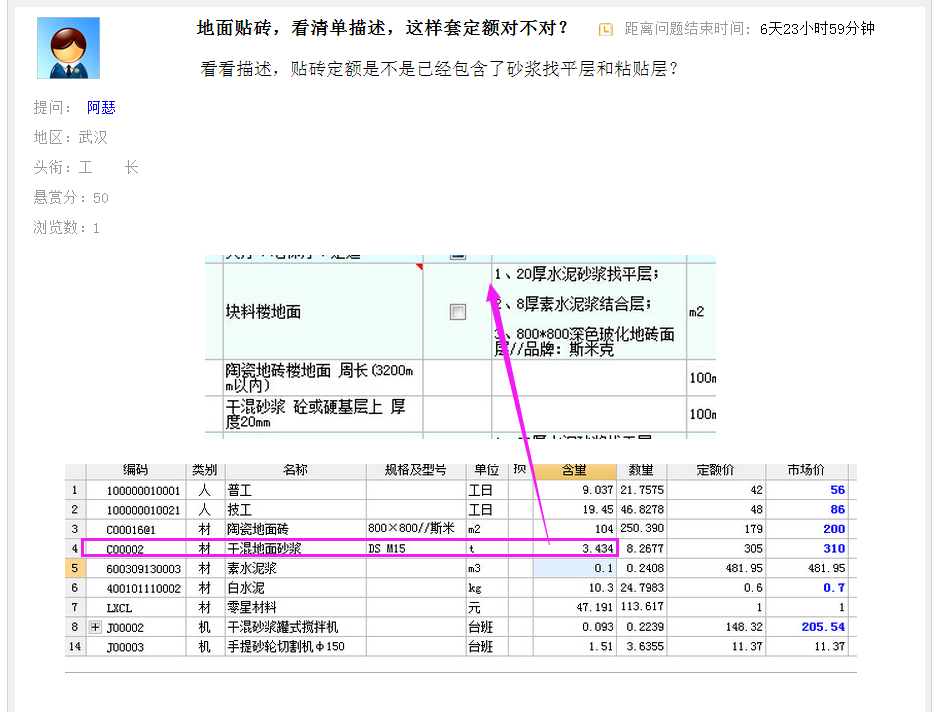Click the quota price 481.95
The height and width of the screenshot is (712, 942).
click(x=744, y=568)
